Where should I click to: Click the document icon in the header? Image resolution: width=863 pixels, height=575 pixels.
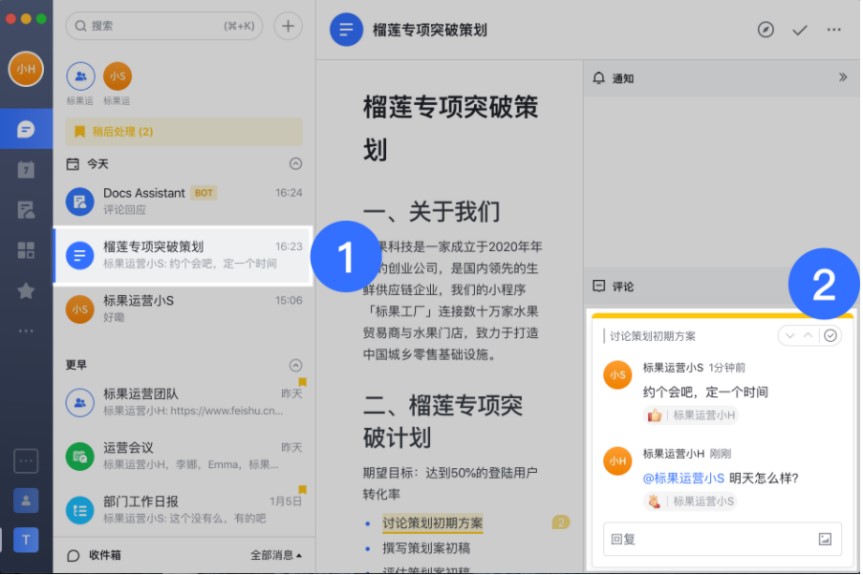coord(346,30)
